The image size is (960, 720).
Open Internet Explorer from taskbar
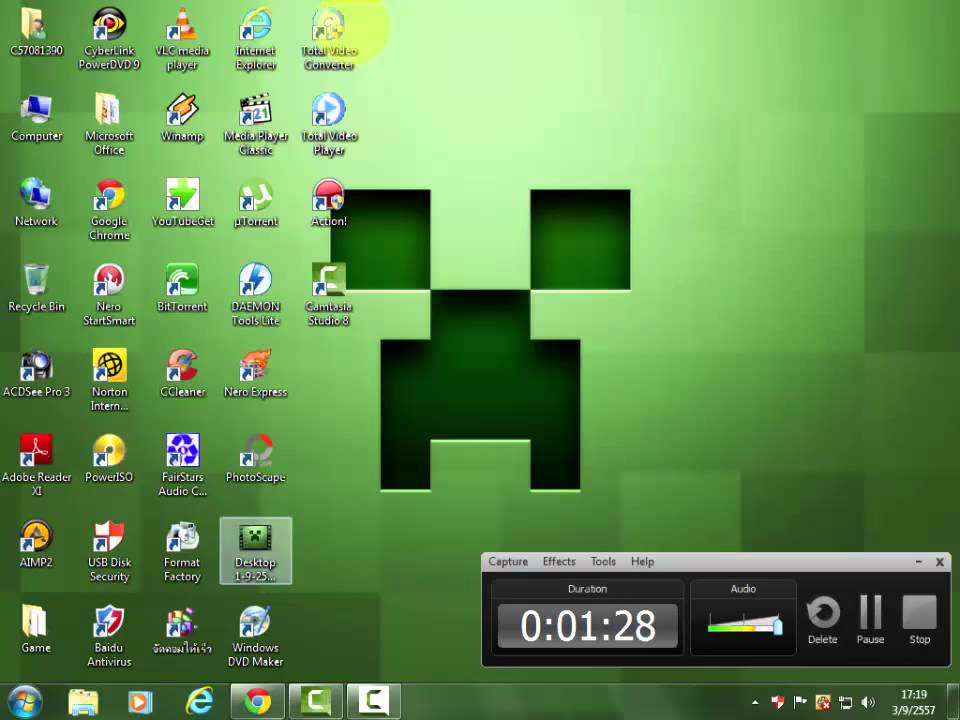click(x=200, y=702)
